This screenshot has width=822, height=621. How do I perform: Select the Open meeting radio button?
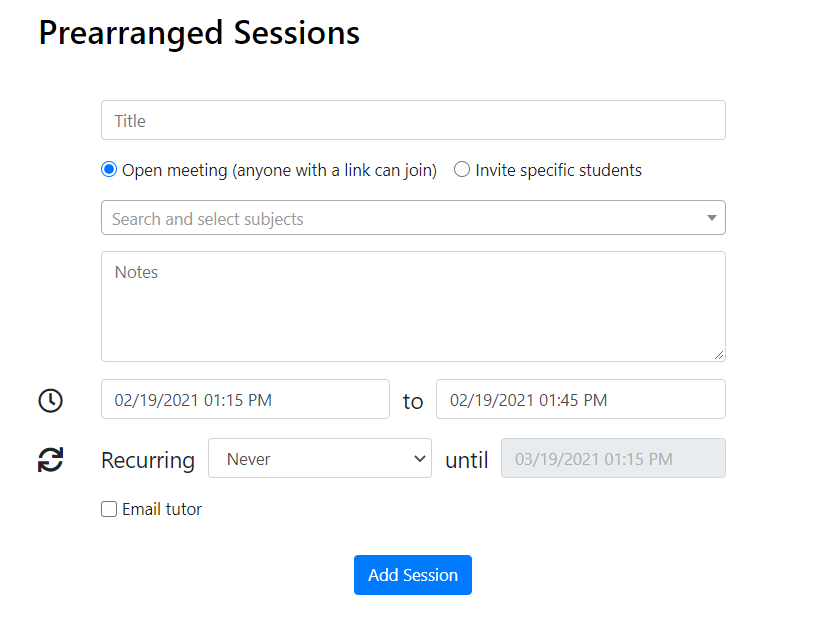pos(109,170)
